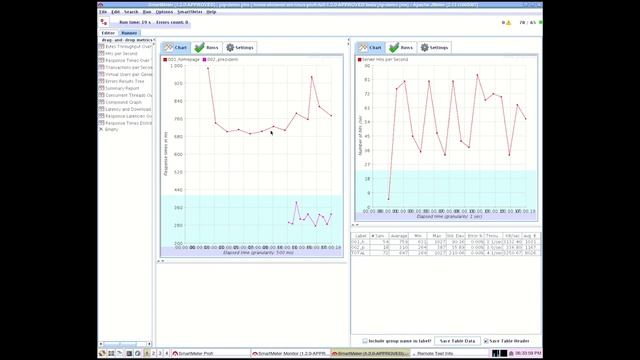The width and height of the screenshot is (640, 360).
Task: Click the chart icon on right panel Chart tab
Action: pyautogui.click(x=363, y=47)
